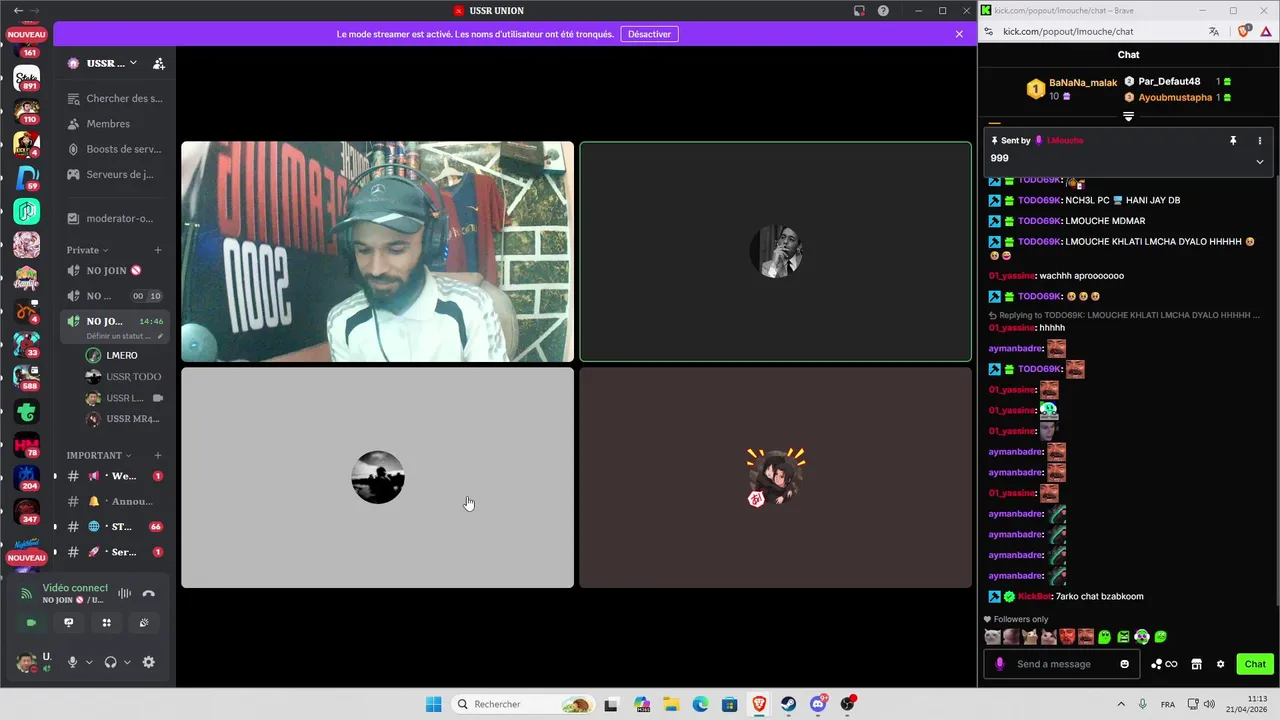Open channel points infinity icon
This screenshot has width=1280, height=720.
pos(1164,664)
